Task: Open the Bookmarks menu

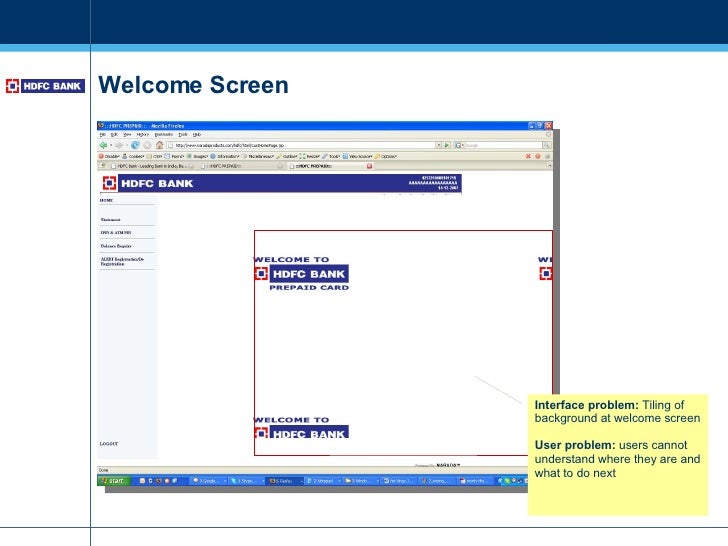Action: [163, 135]
